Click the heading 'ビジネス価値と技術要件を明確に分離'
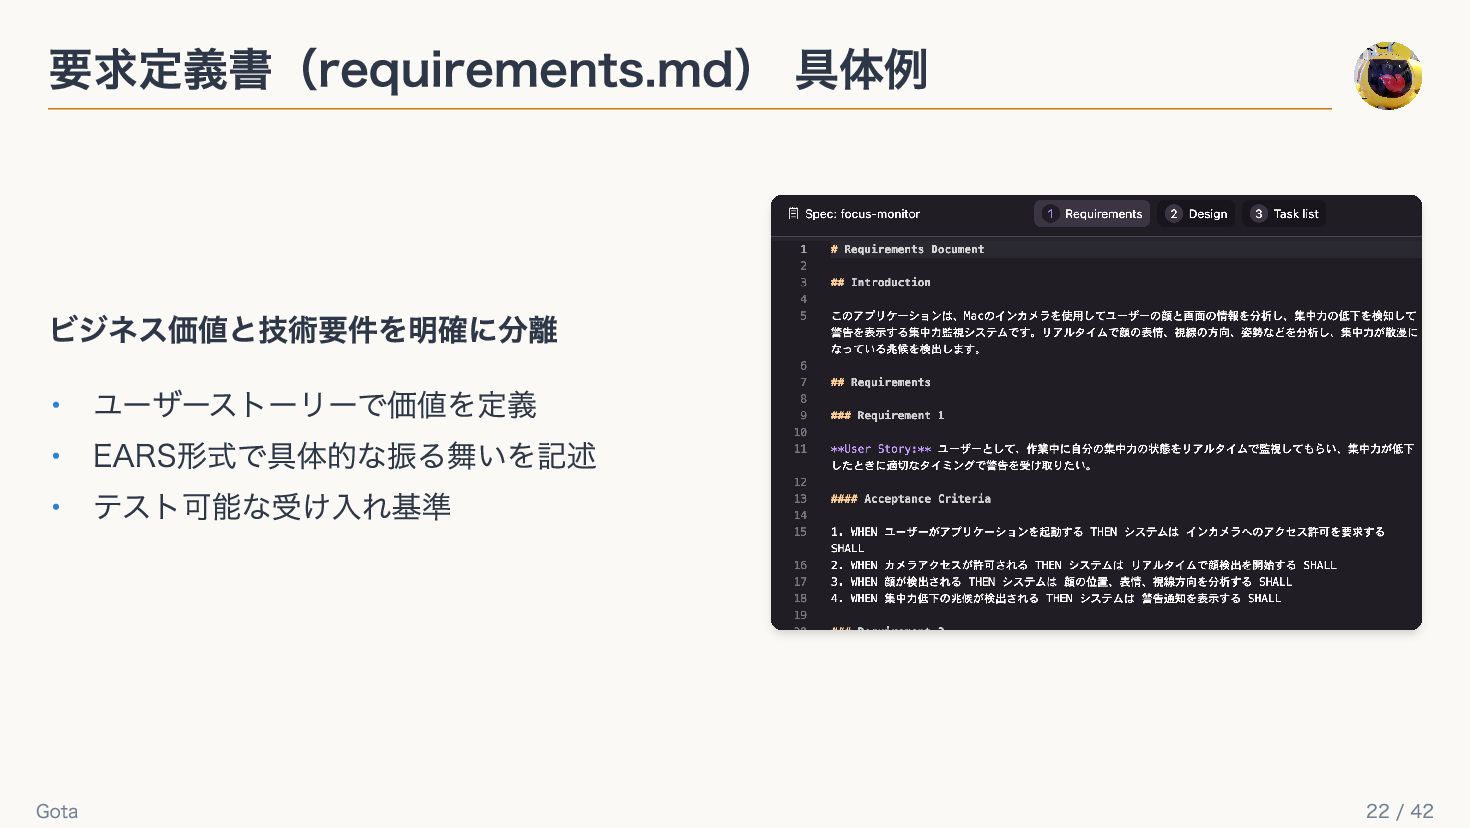The width and height of the screenshot is (1470, 828). [x=303, y=330]
